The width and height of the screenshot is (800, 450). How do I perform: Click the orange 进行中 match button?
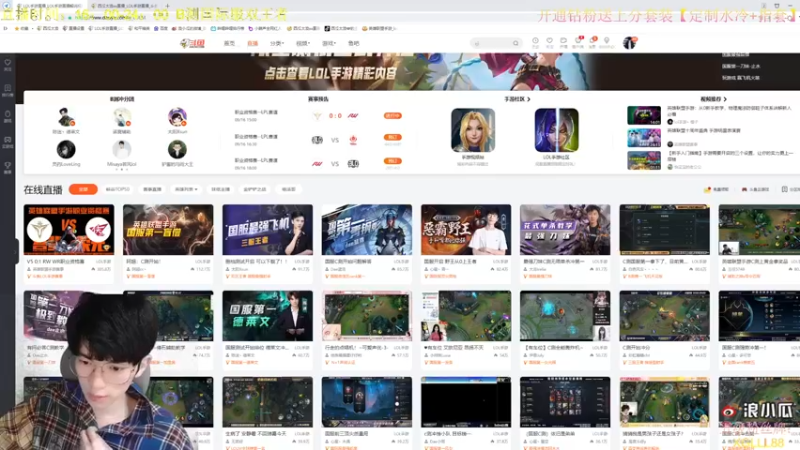393,116
